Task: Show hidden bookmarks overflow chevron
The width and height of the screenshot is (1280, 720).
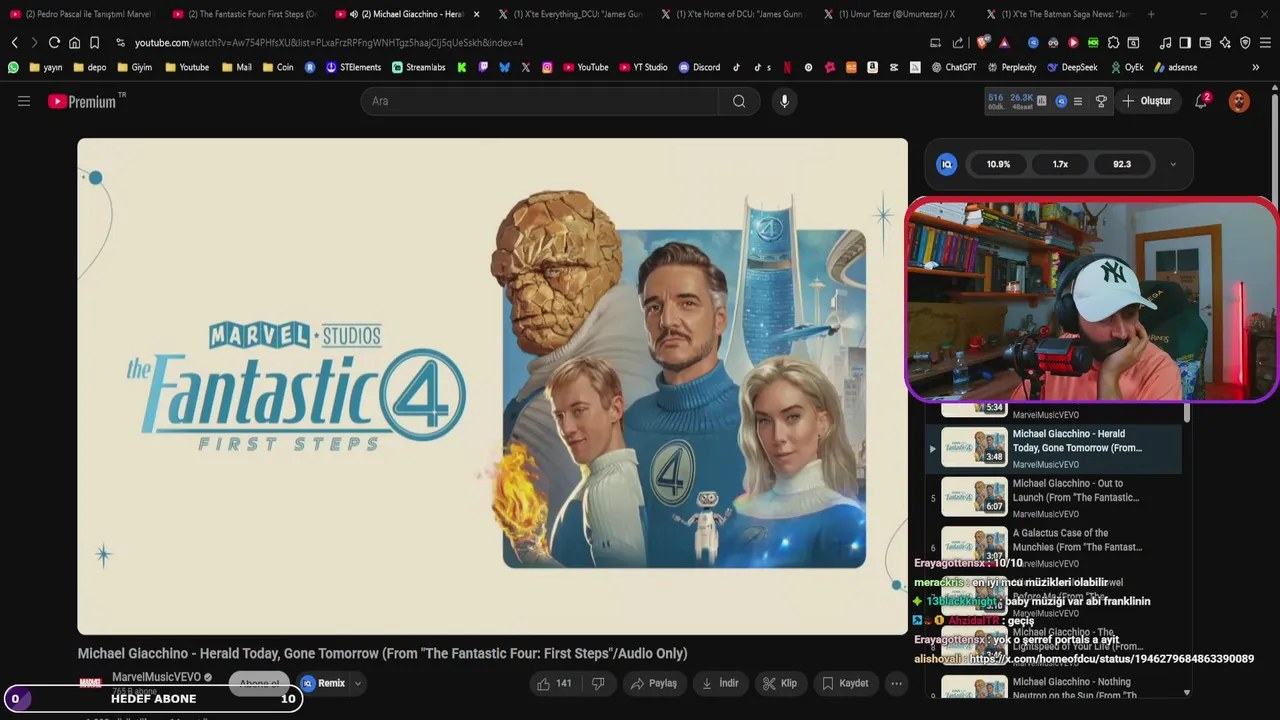Action: [1256, 67]
